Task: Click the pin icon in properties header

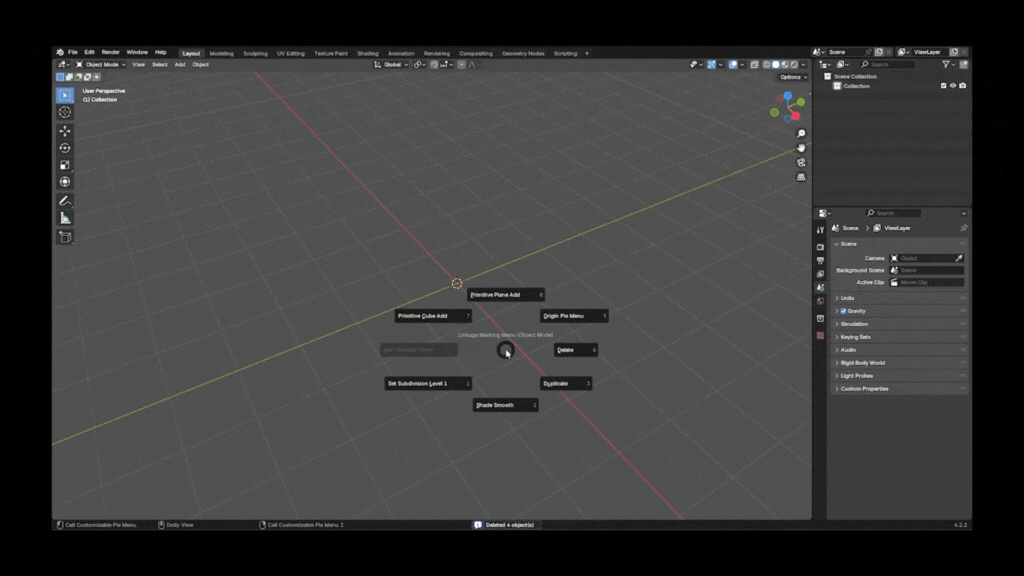Action: [x=963, y=228]
